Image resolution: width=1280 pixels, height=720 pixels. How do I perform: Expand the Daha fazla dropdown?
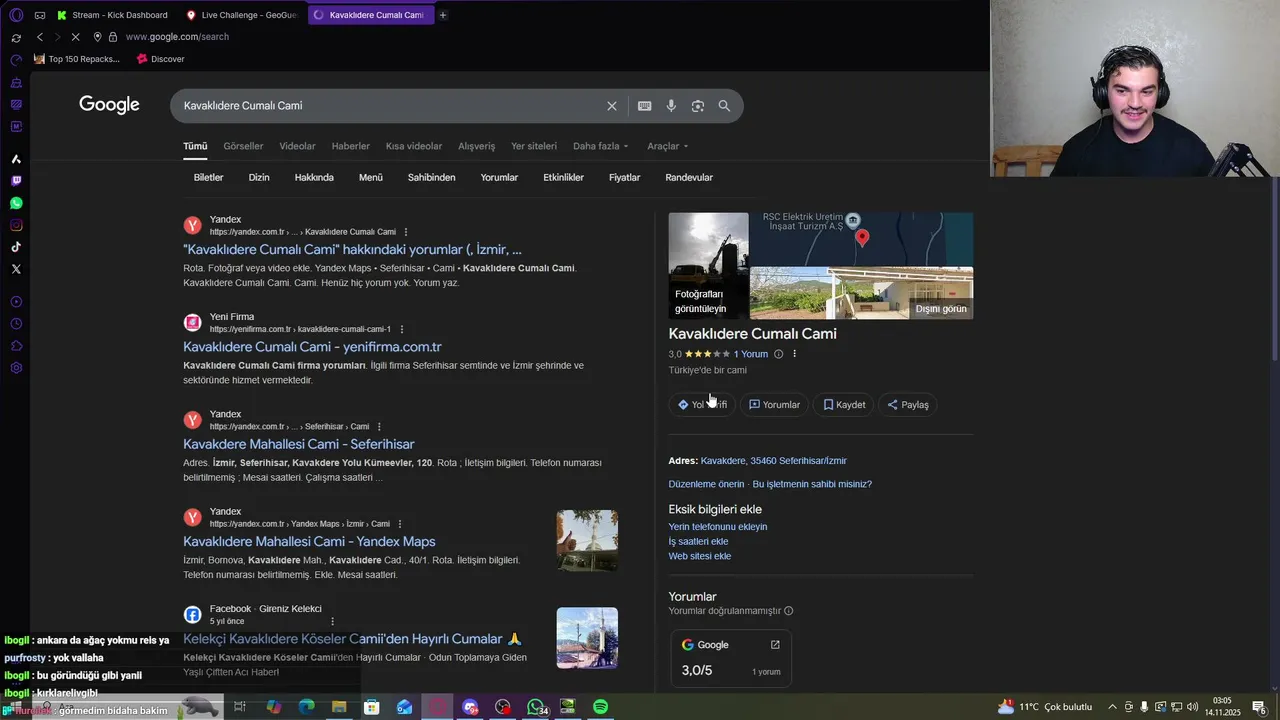pos(600,146)
